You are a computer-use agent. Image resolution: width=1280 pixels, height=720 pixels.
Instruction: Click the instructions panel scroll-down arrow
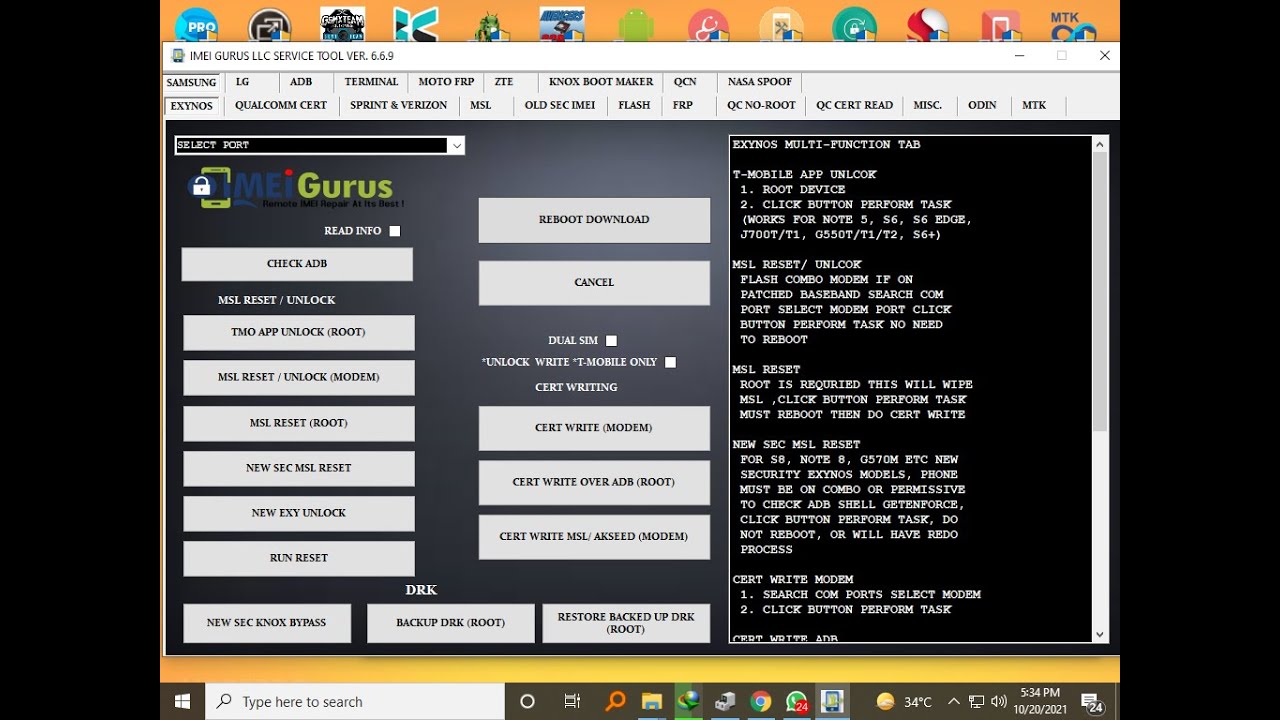(1100, 634)
